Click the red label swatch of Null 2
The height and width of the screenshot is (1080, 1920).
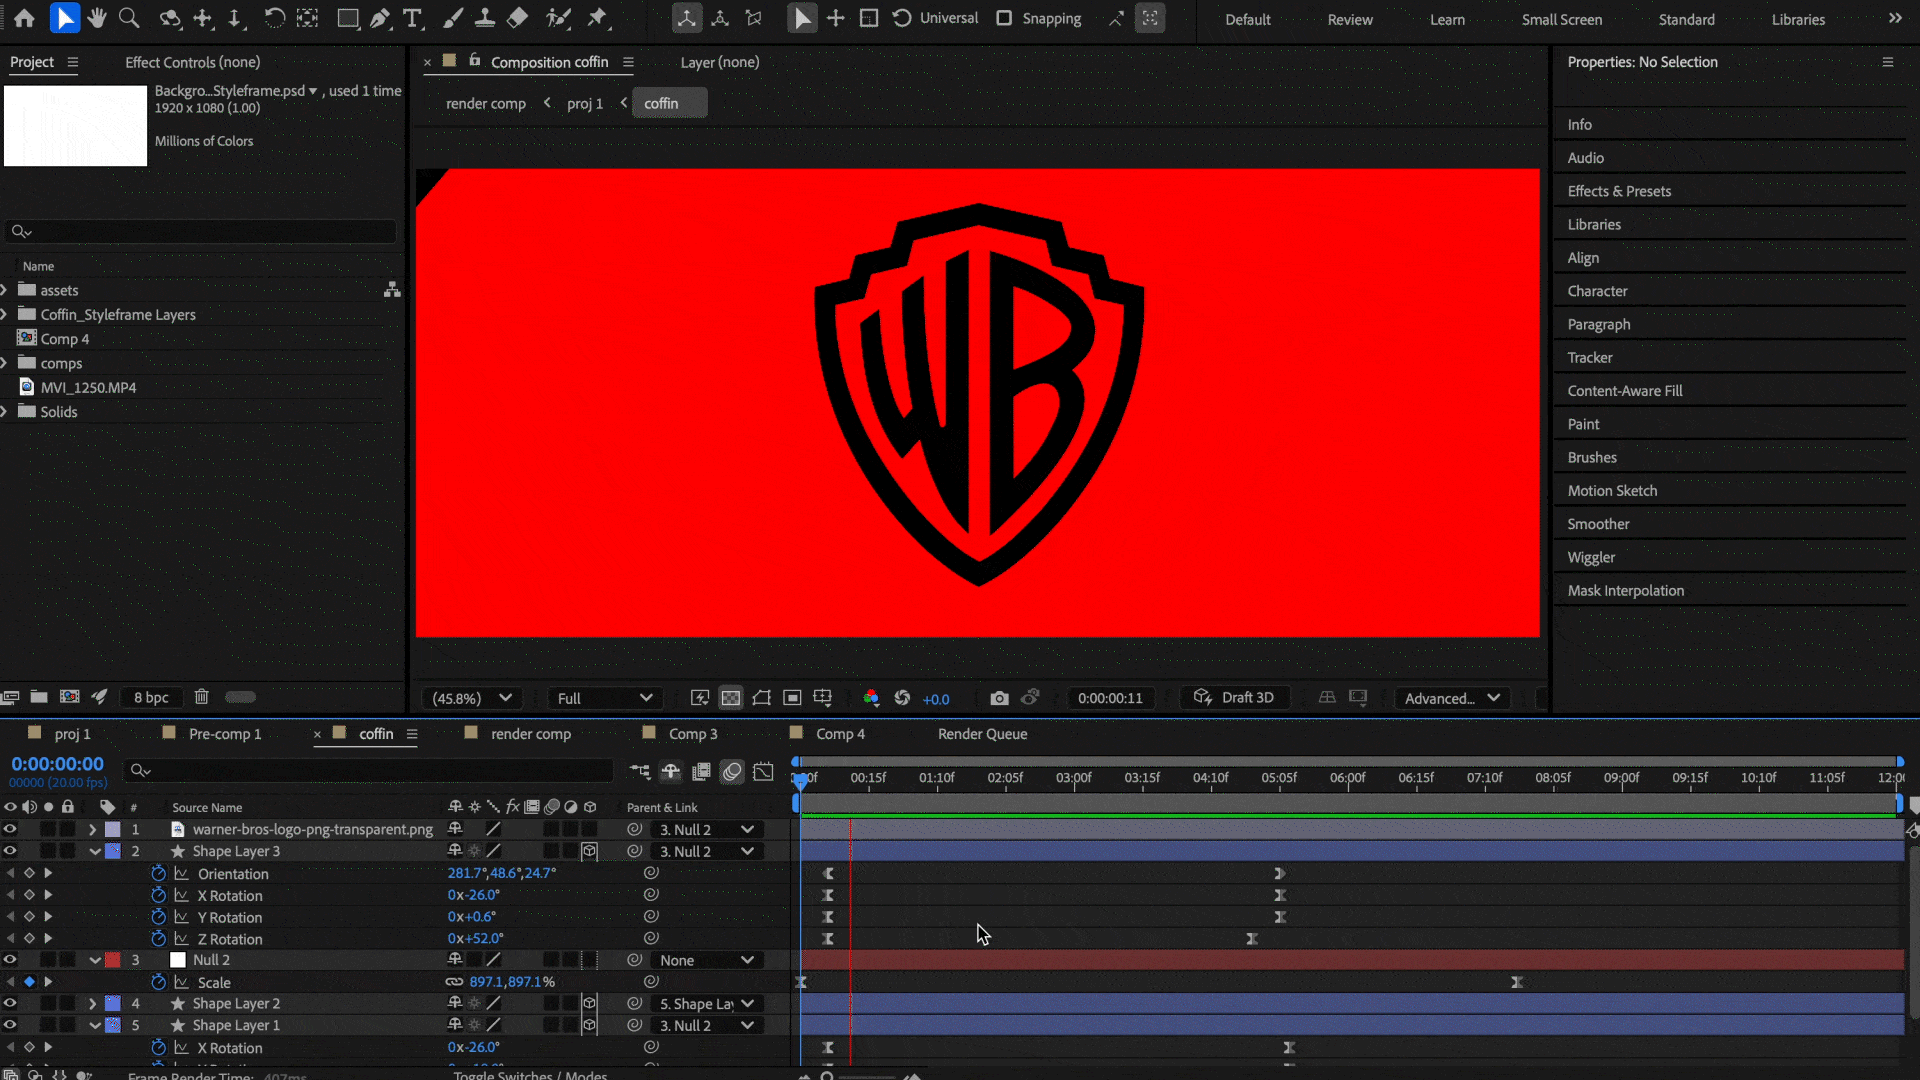(x=113, y=960)
